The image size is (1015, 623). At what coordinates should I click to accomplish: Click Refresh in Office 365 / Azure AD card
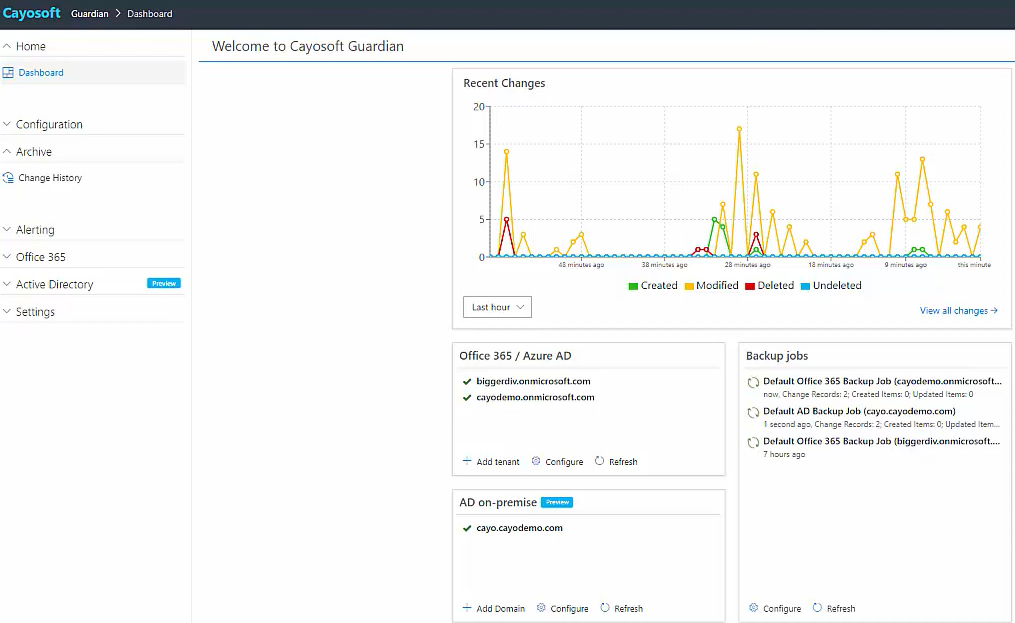tap(616, 462)
